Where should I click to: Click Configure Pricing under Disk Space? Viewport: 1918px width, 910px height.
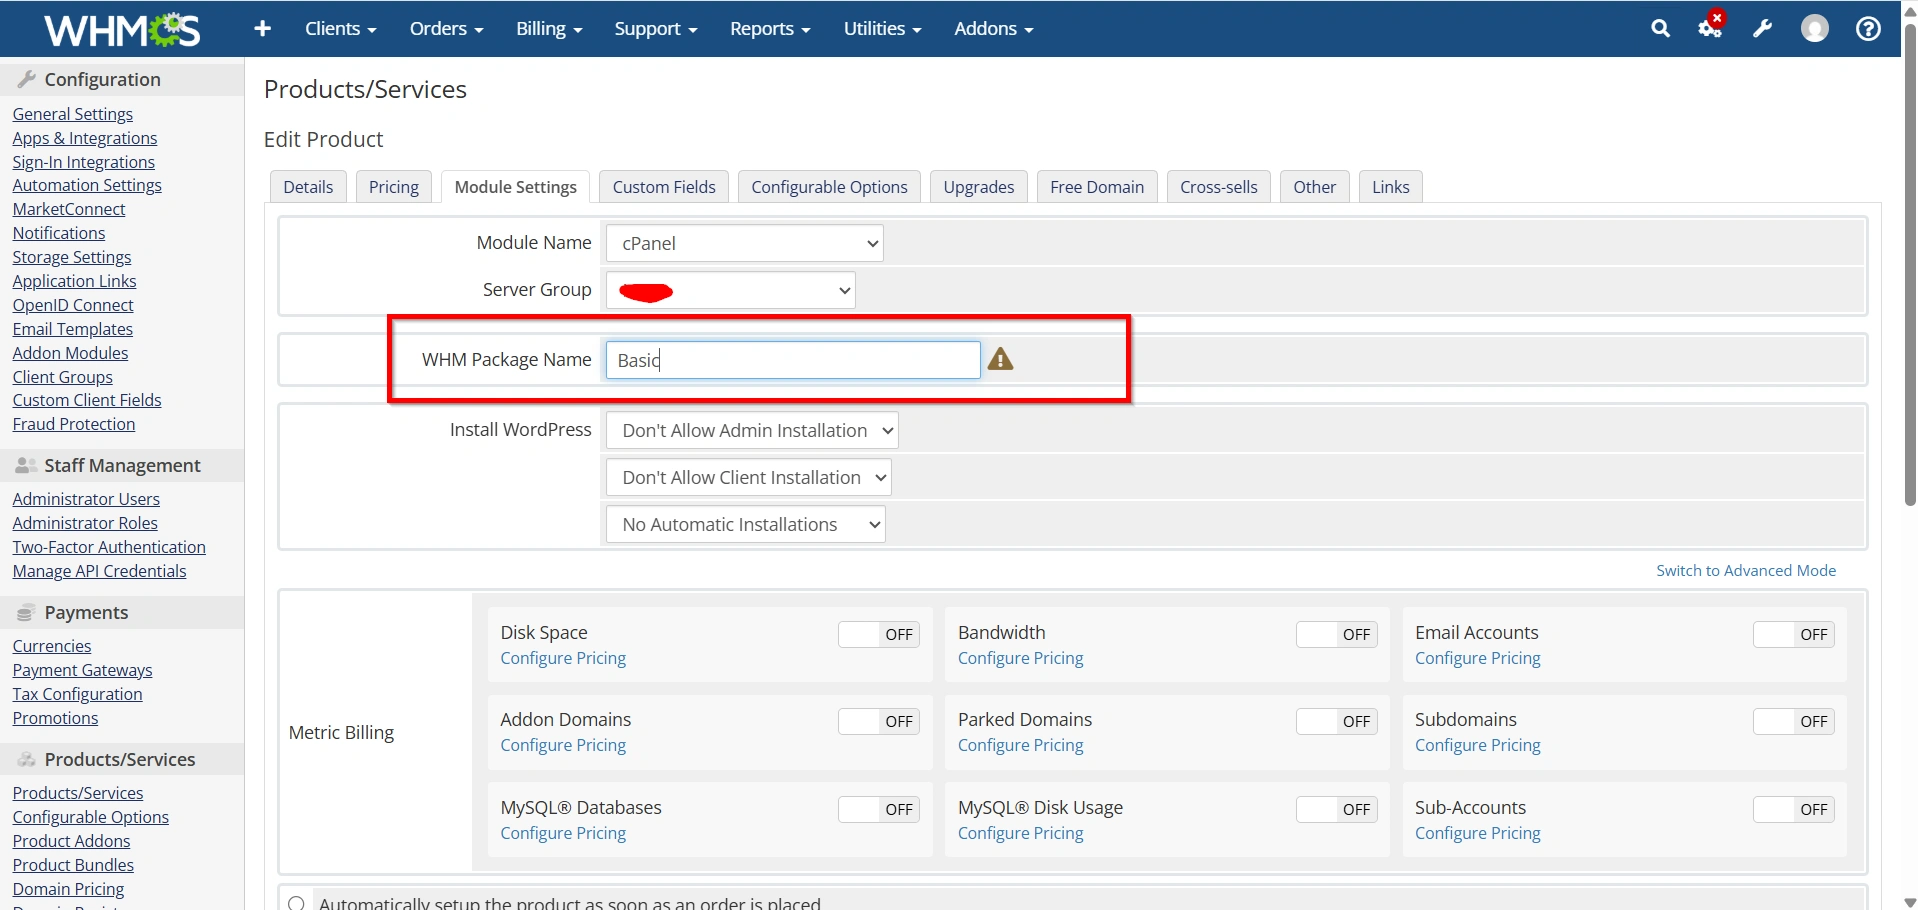(563, 658)
